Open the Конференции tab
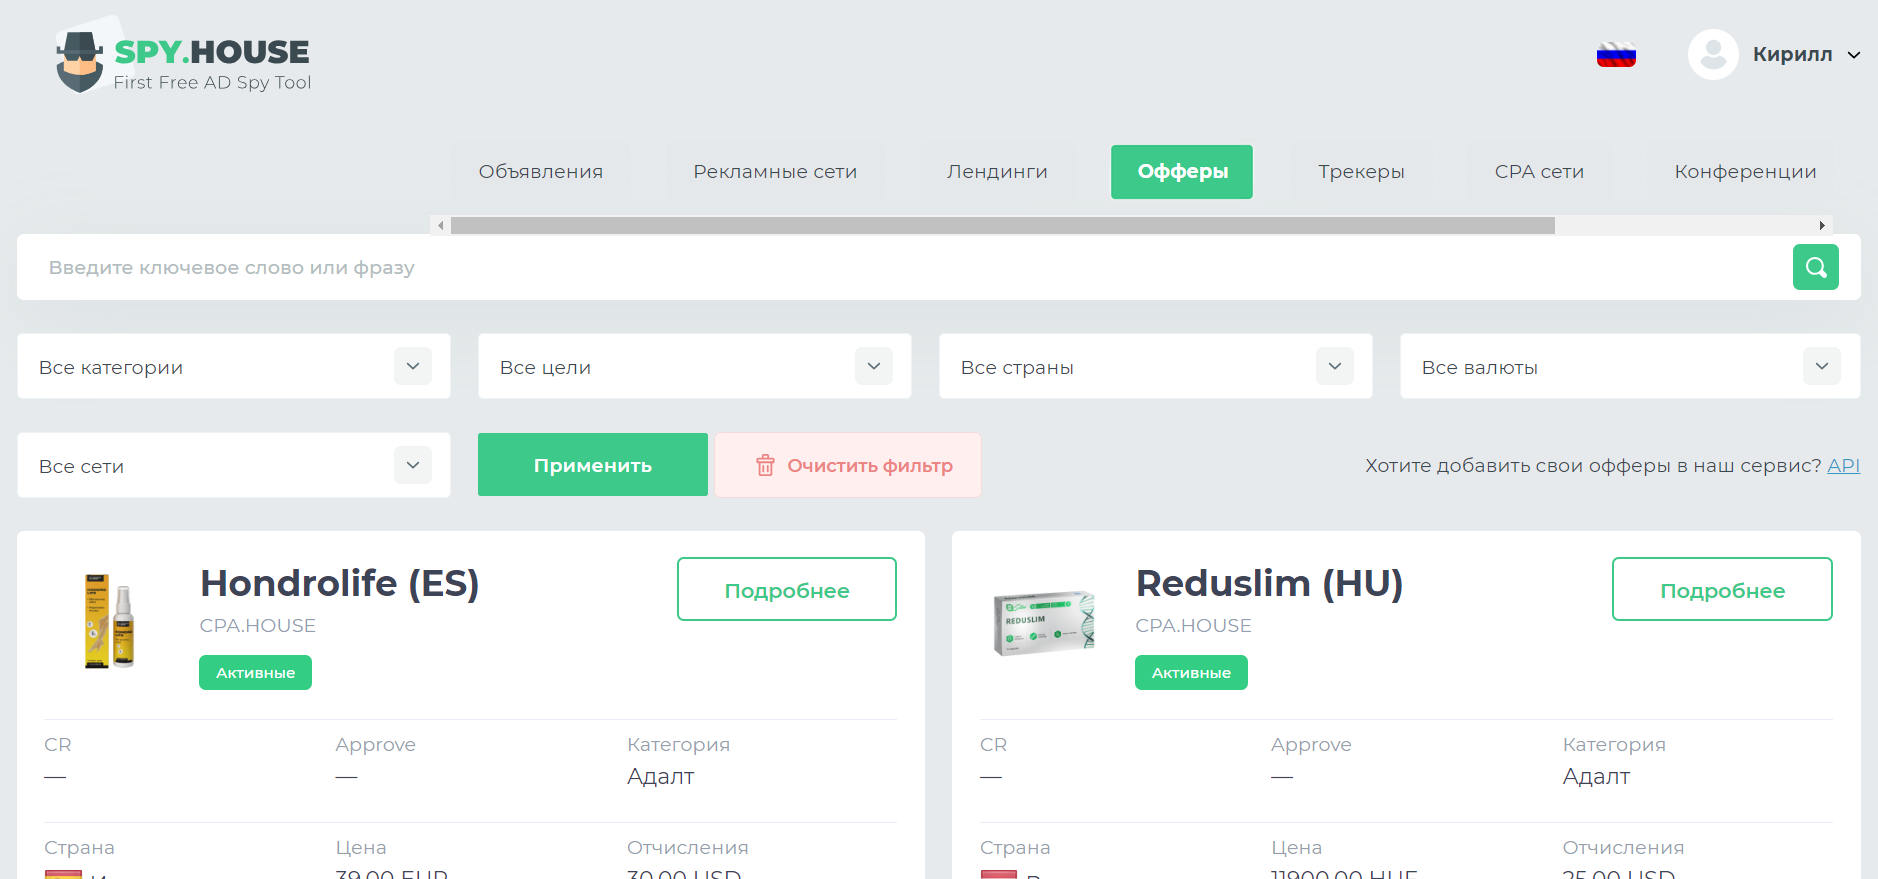Image resolution: width=1878 pixels, height=879 pixels. tap(1745, 172)
